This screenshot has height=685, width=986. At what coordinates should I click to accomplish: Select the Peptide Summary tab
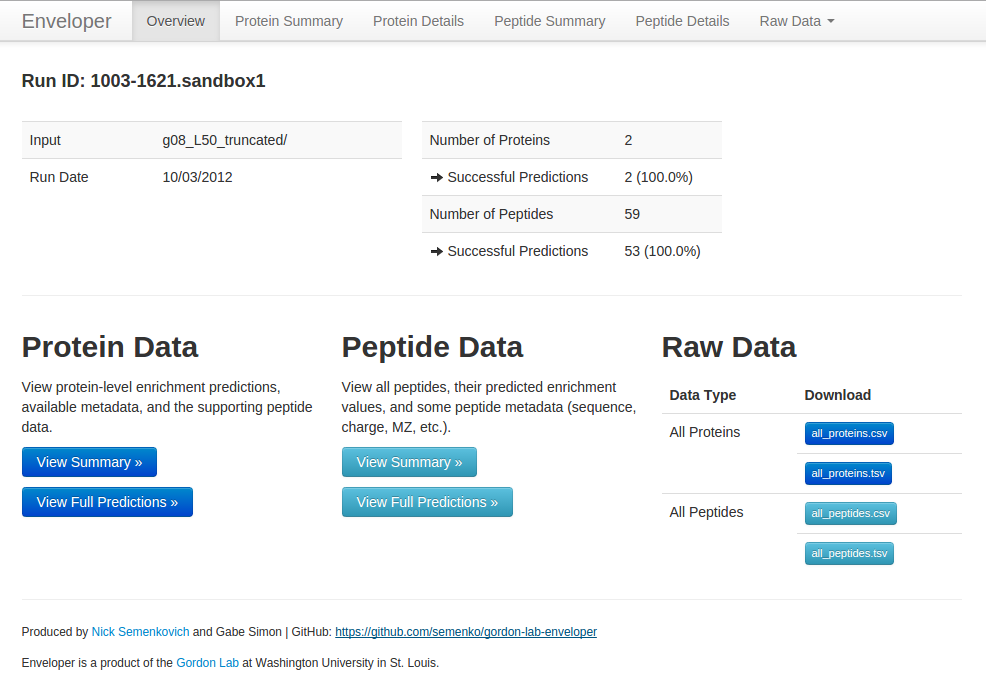point(549,21)
